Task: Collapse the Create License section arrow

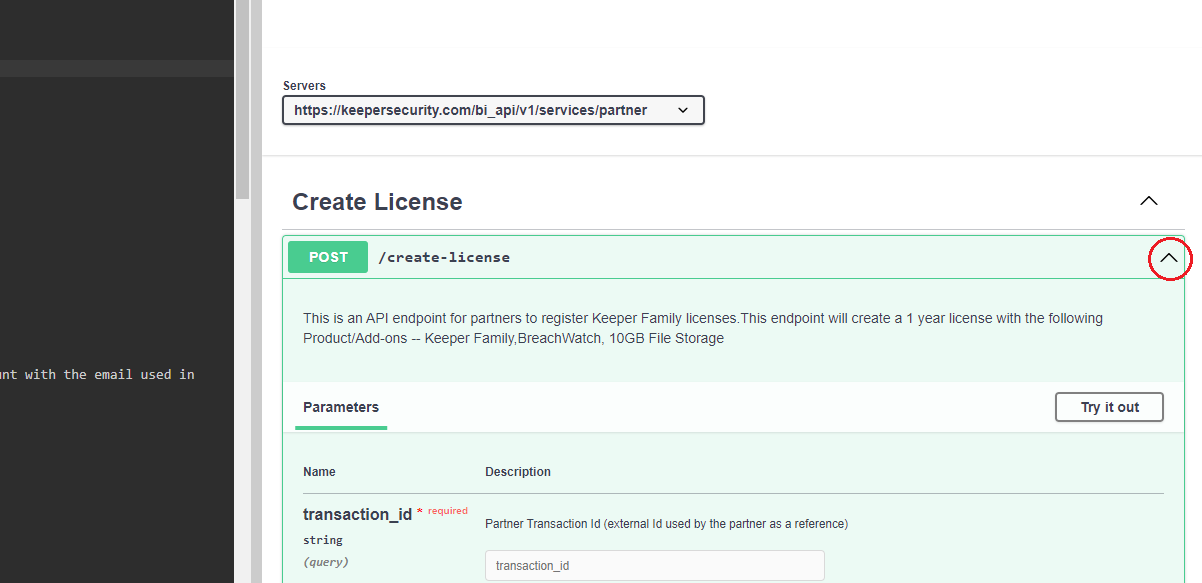Action: pyautogui.click(x=1149, y=201)
